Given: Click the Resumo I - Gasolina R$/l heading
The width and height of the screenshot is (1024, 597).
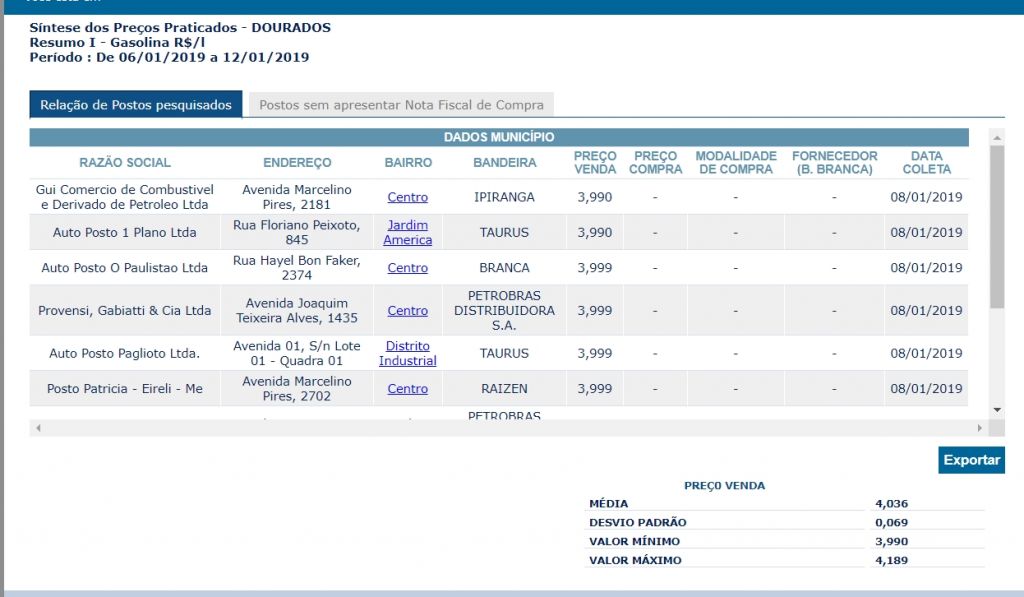Looking at the screenshot, I should pyautogui.click(x=118, y=42).
